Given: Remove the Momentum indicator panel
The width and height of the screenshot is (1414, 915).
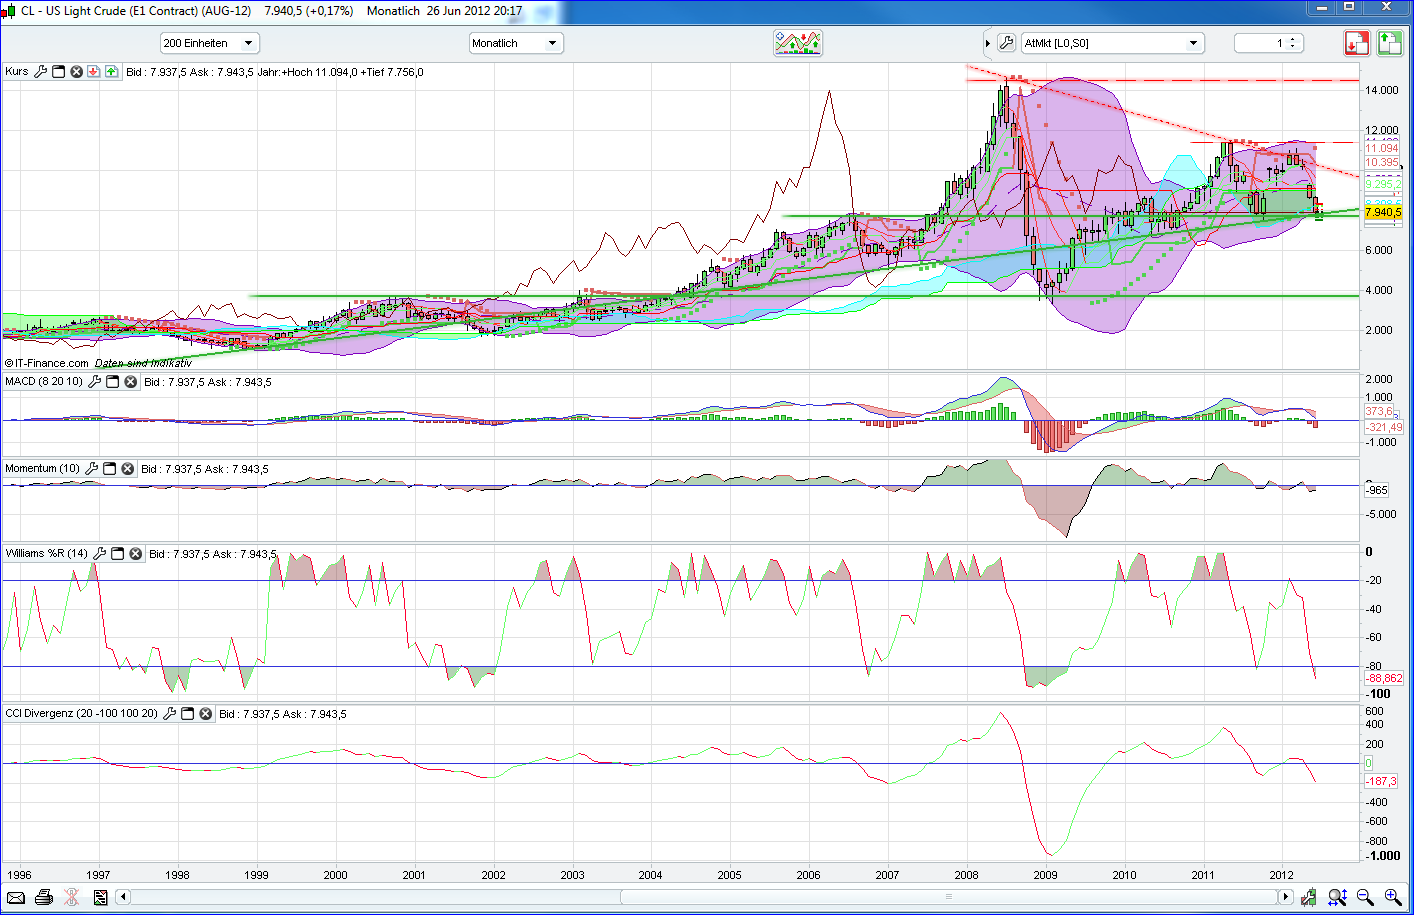Looking at the screenshot, I should pos(128,469).
